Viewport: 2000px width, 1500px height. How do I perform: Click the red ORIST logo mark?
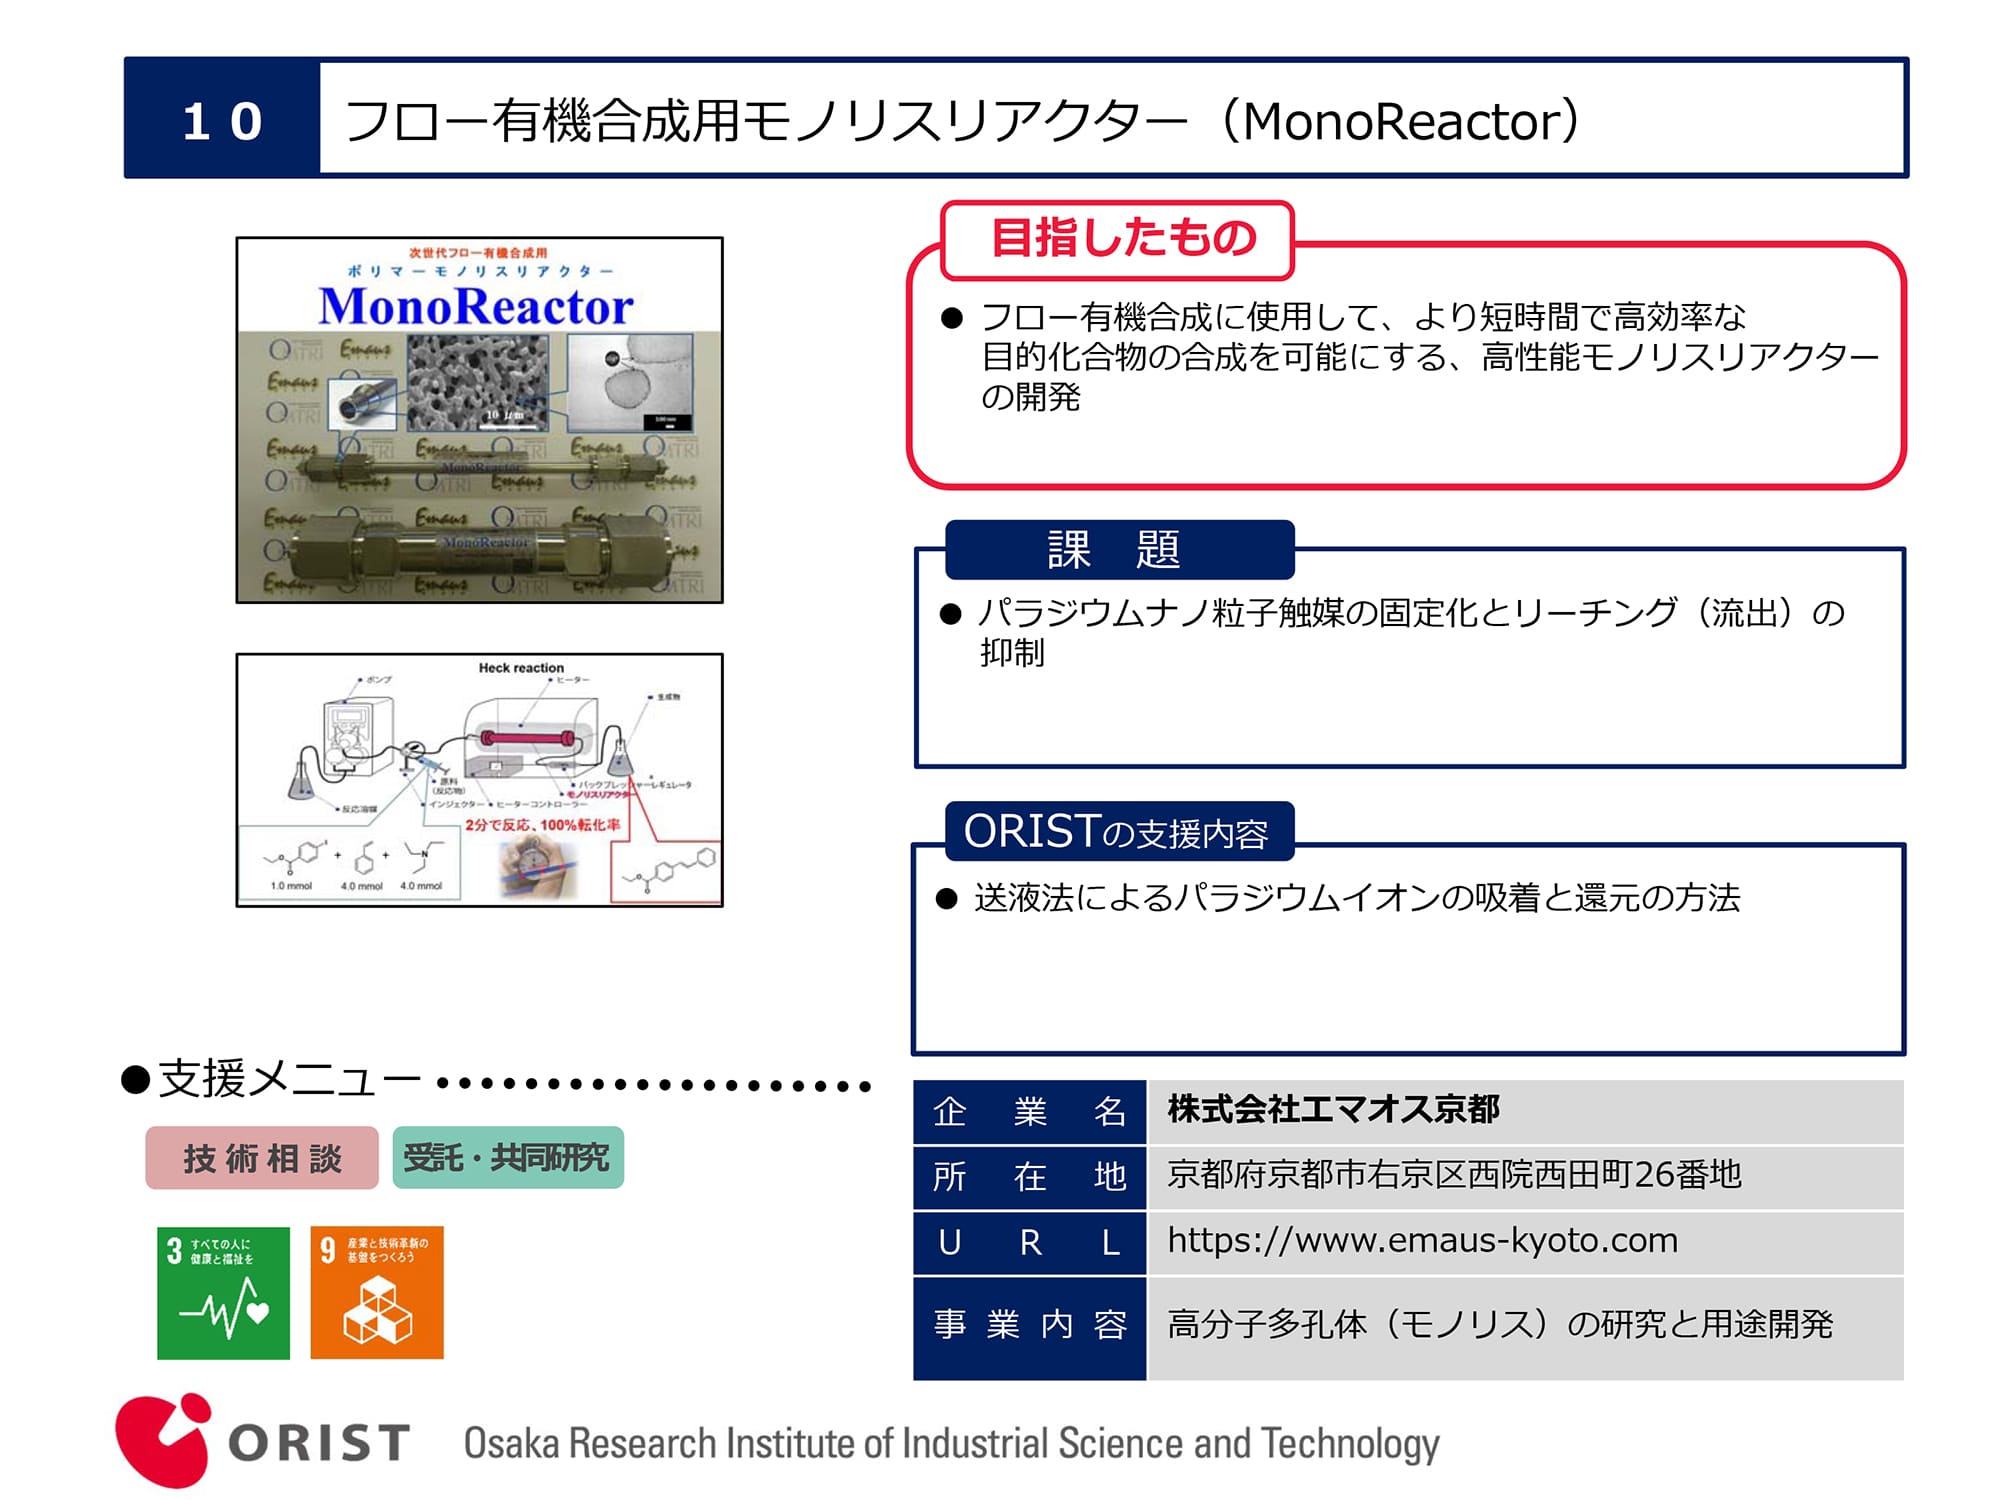click(163, 1440)
